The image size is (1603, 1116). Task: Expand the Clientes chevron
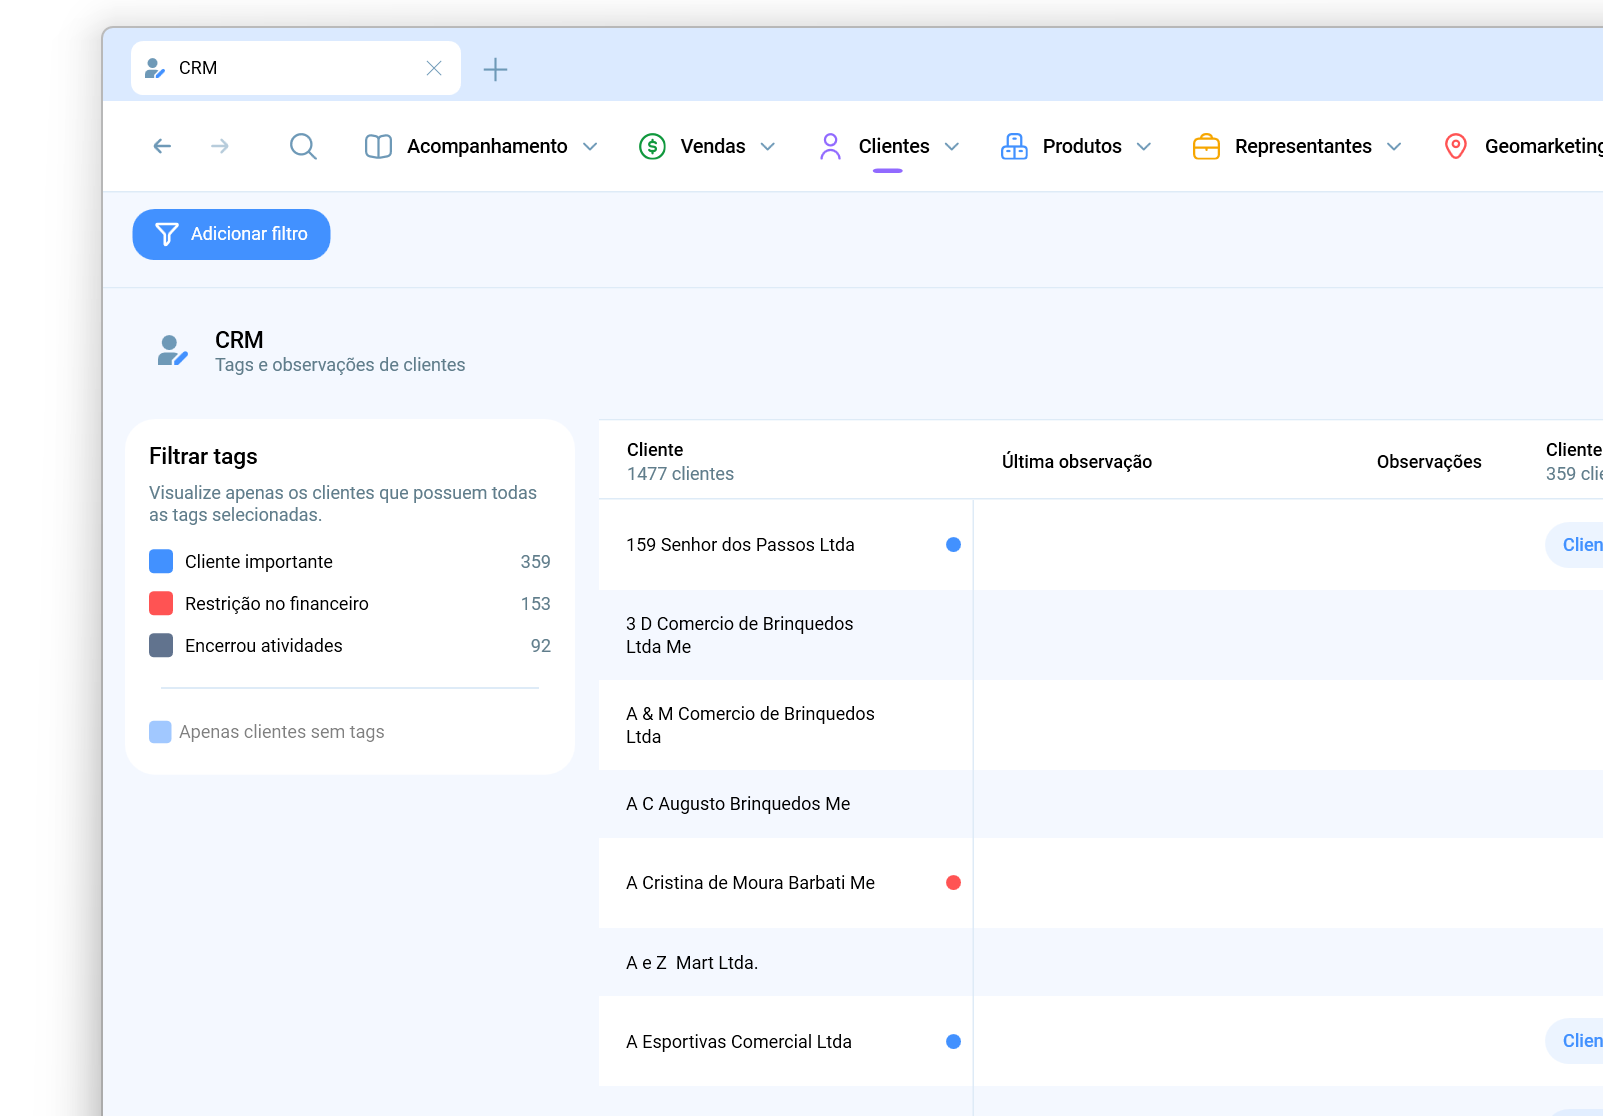pos(952,147)
